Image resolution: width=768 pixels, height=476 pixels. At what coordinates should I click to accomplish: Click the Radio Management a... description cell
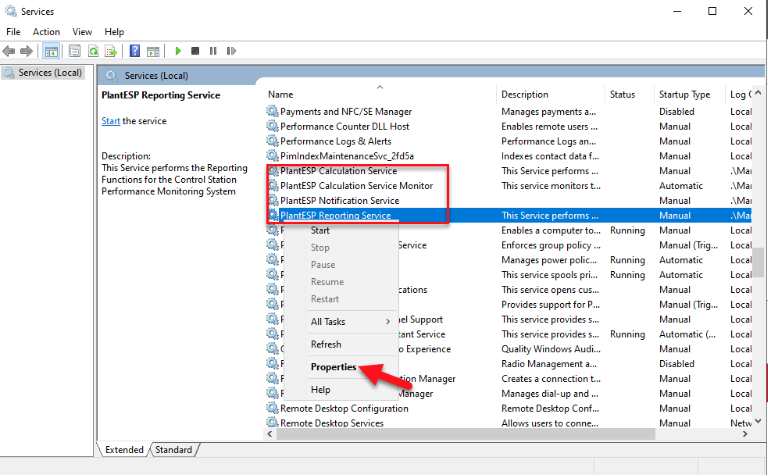(549, 364)
